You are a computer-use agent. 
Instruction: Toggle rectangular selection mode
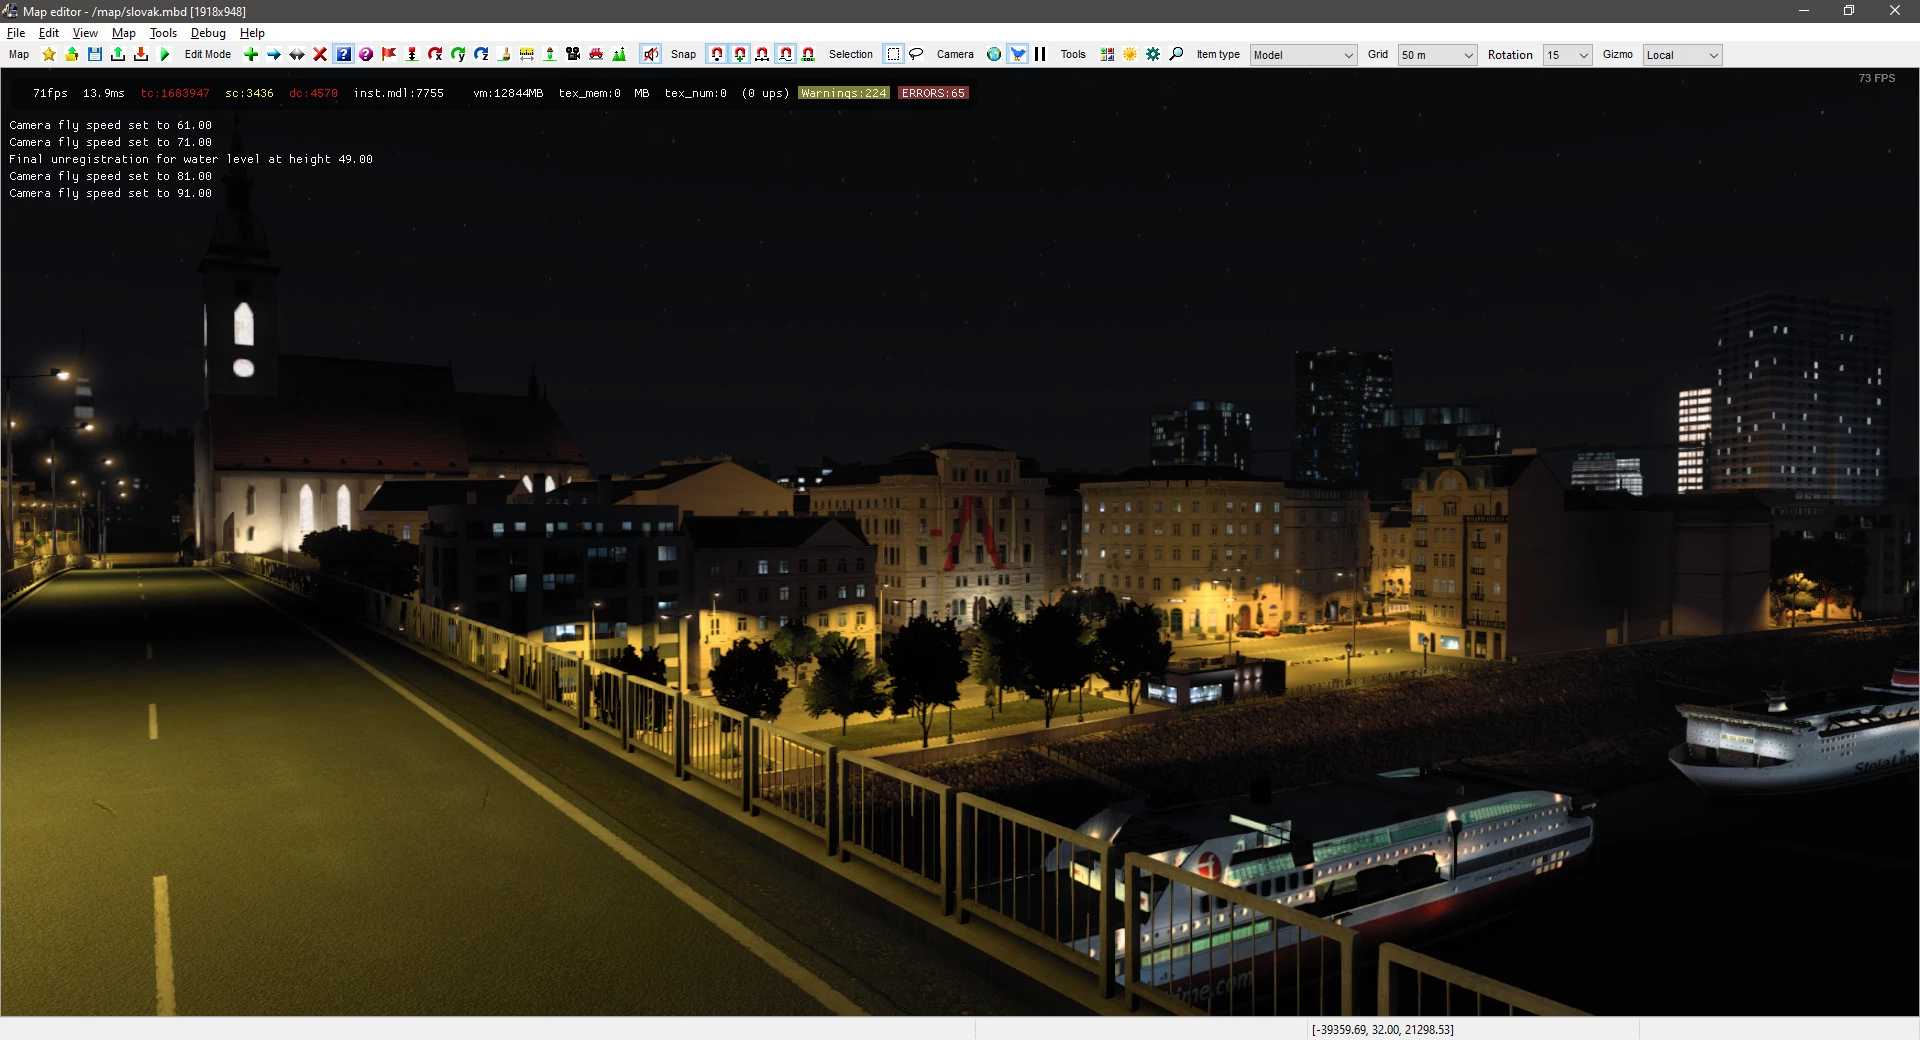coord(893,55)
